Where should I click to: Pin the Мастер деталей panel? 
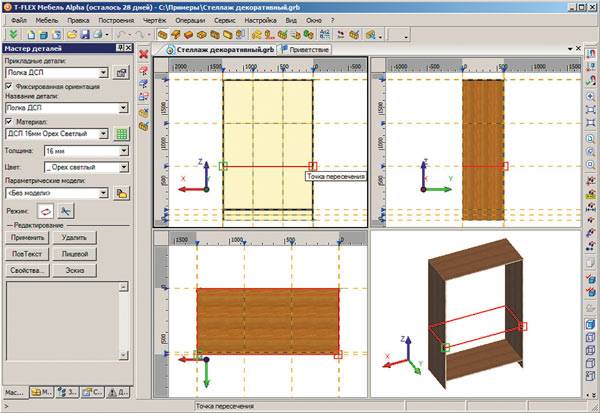pyautogui.click(x=120, y=48)
